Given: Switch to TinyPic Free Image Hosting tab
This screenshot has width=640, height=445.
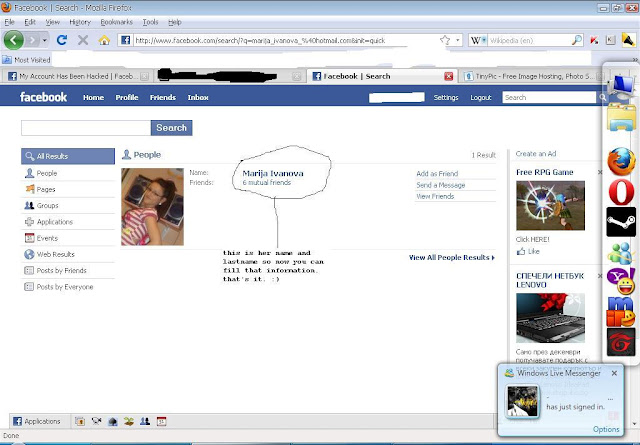Looking at the screenshot, I should coord(533,76).
